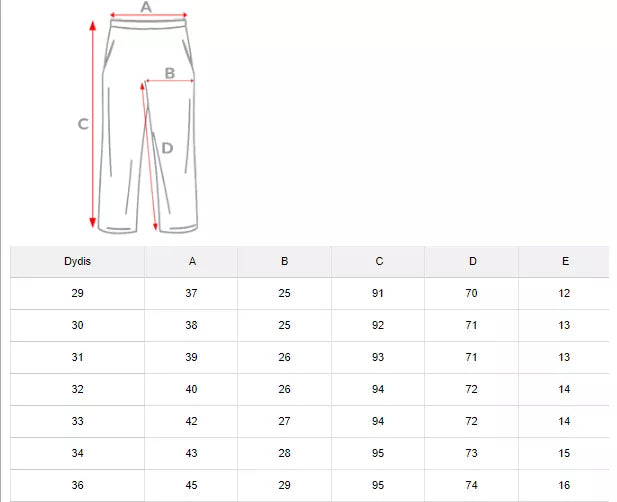The height and width of the screenshot is (502, 617).
Task: Click size 30 in the Dydis column
Action: (x=78, y=325)
